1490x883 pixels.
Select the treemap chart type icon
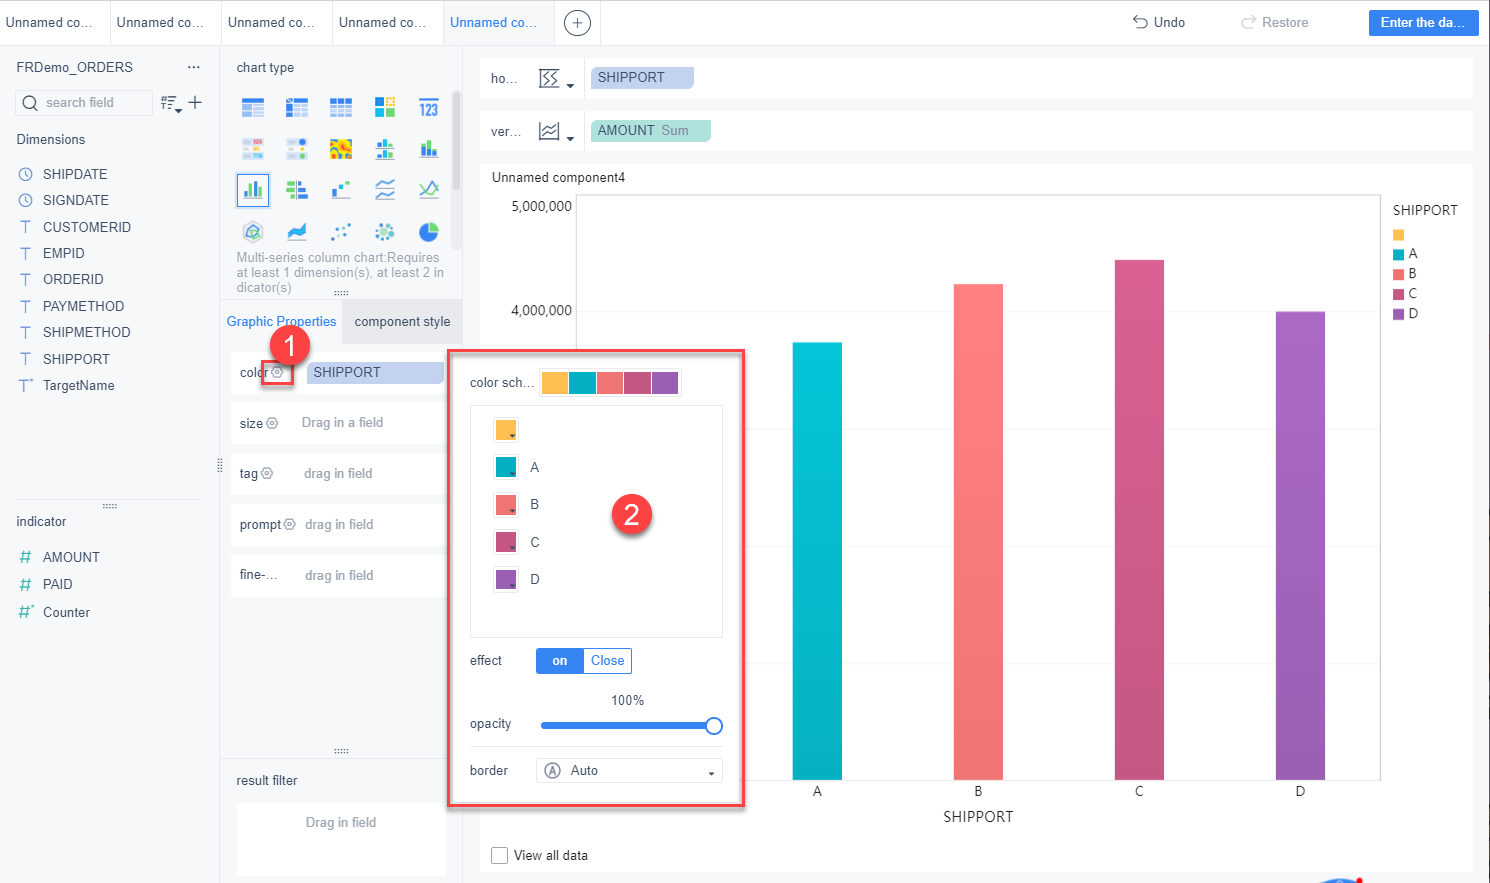click(x=385, y=108)
